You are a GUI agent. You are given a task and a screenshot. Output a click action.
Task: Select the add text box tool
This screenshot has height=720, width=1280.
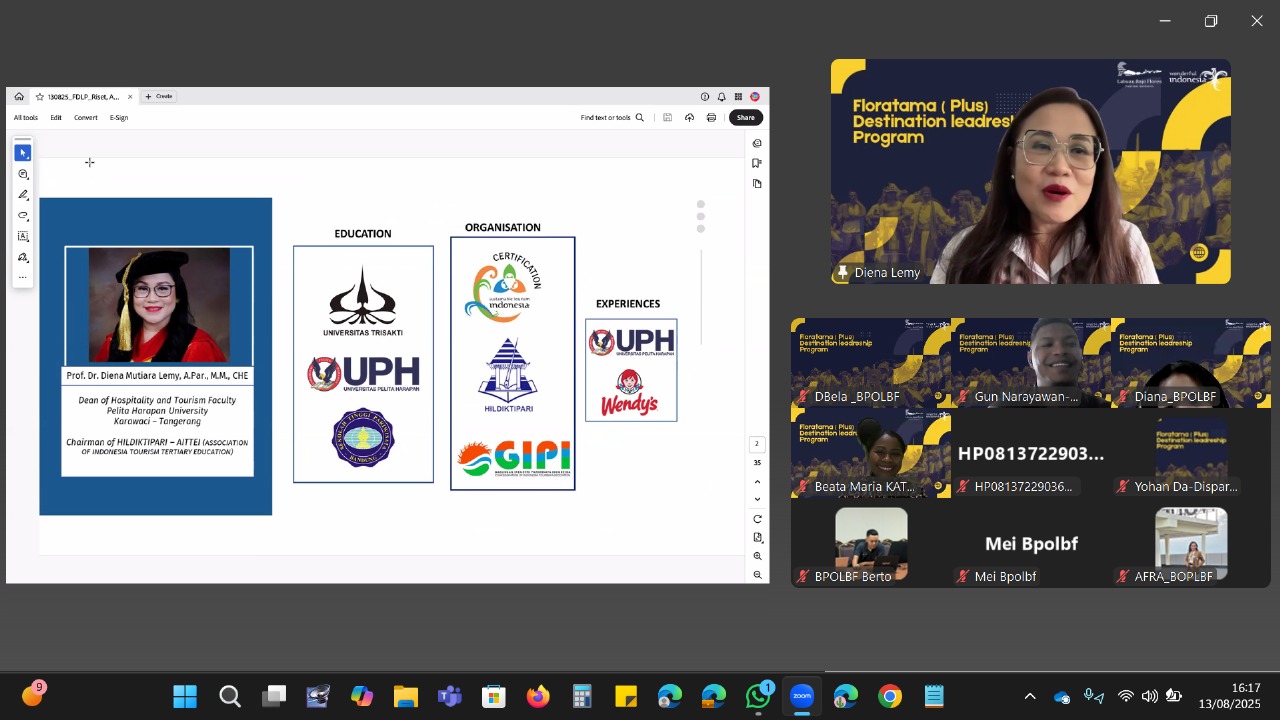23,237
